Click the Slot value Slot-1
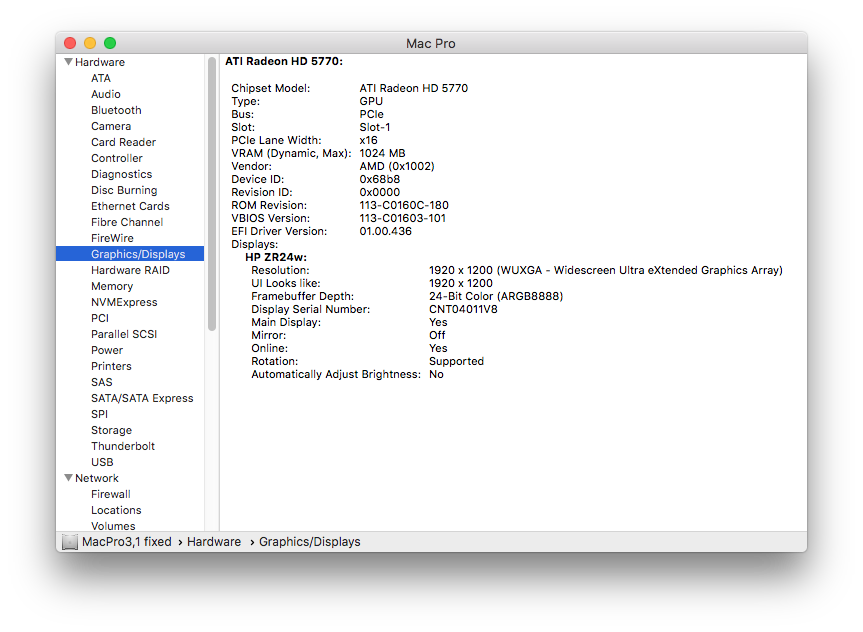Image resolution: width=863 pixels, height=632 pixels. point(375,127)
